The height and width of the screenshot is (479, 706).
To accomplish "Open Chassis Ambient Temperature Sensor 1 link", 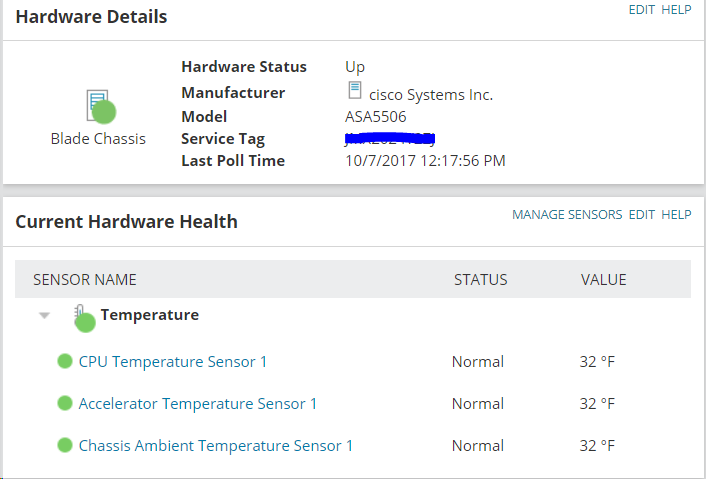I will 216,445.
